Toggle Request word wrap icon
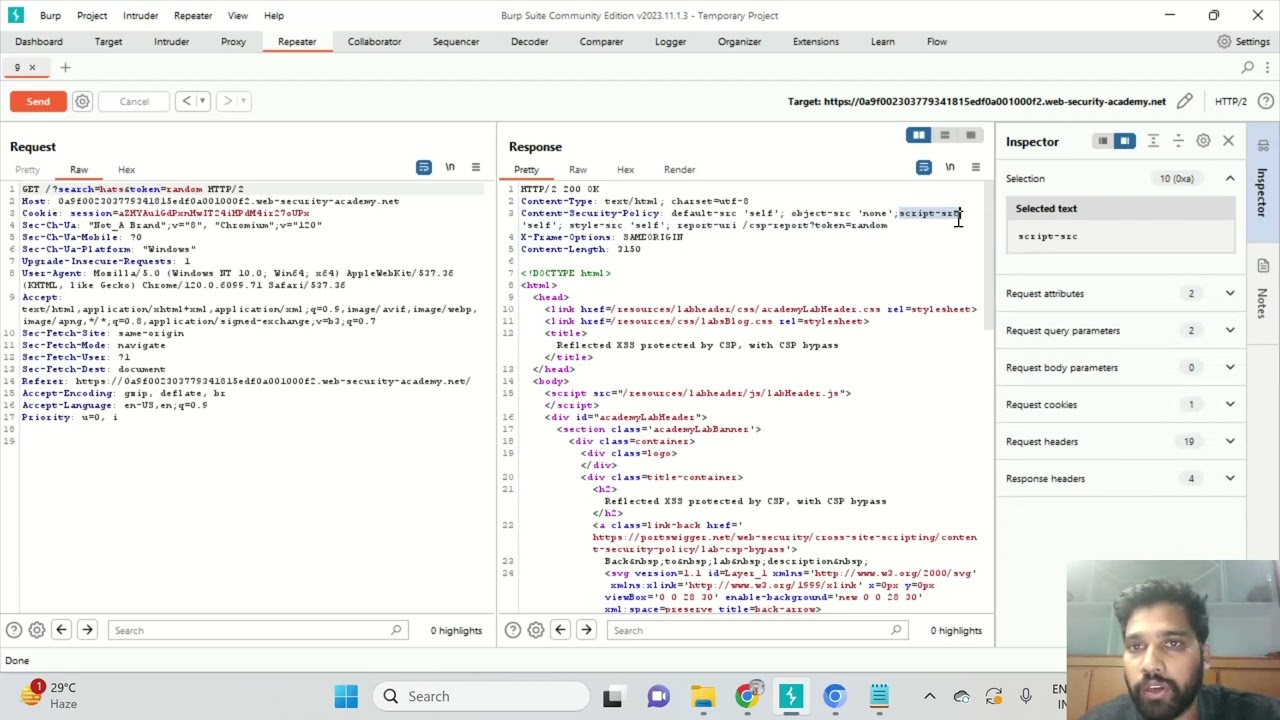1280x720 pixels. point(424,167)
